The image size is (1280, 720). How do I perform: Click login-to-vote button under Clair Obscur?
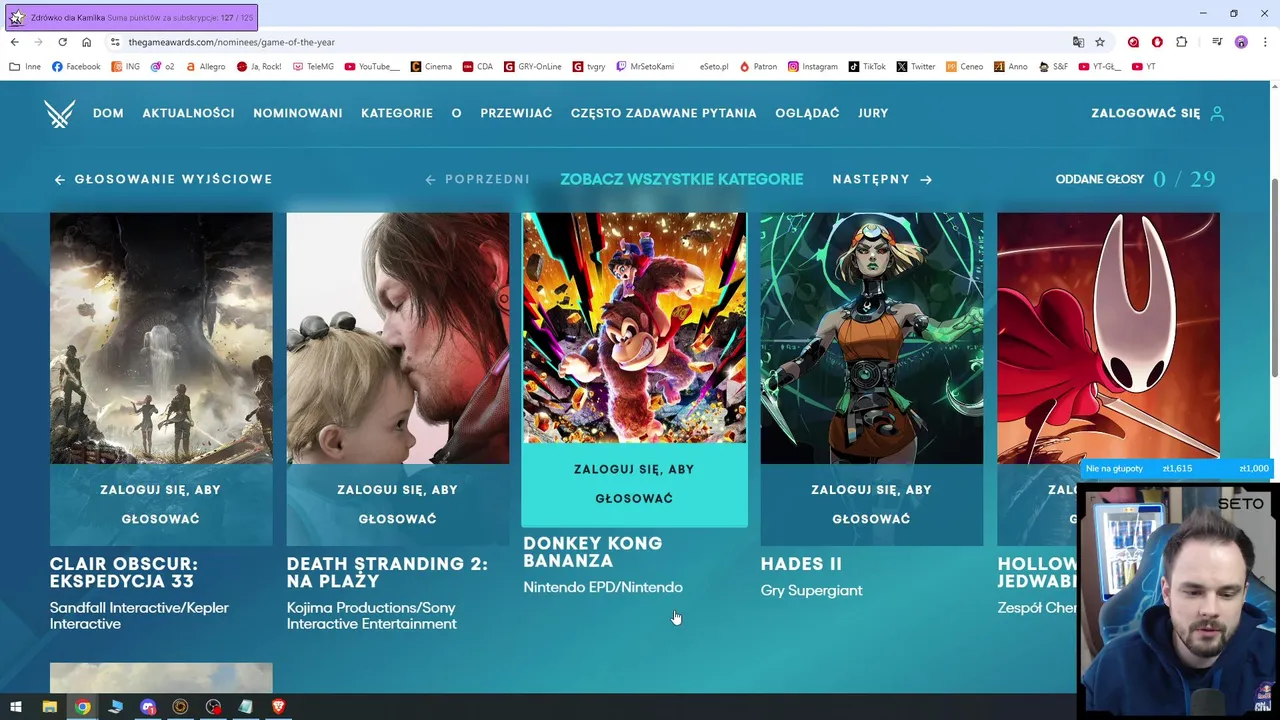pyautogui.click(x=161, y=504)
